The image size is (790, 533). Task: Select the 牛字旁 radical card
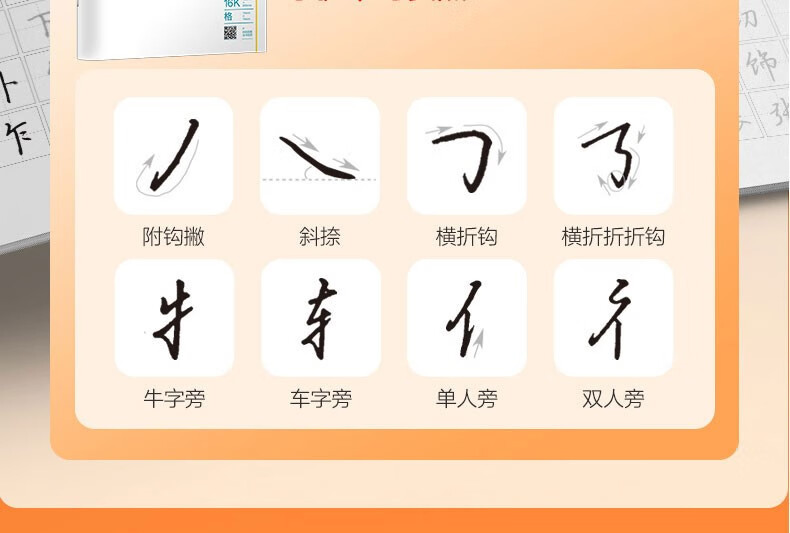pos(174,318)
